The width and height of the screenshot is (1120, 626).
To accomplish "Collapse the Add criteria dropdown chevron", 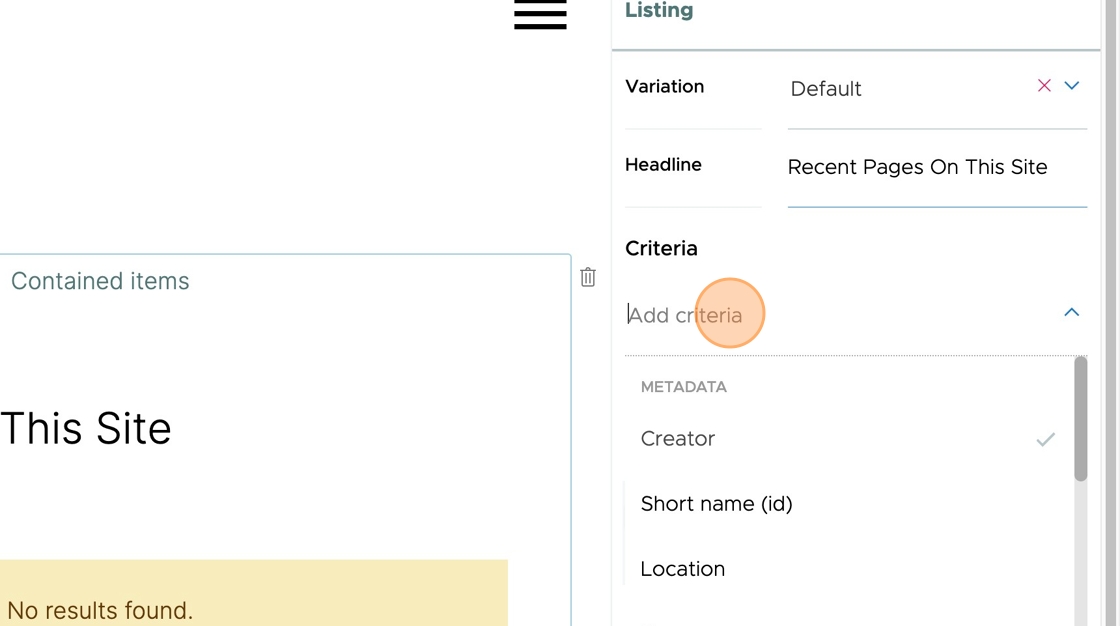I will click(1071, 312).
